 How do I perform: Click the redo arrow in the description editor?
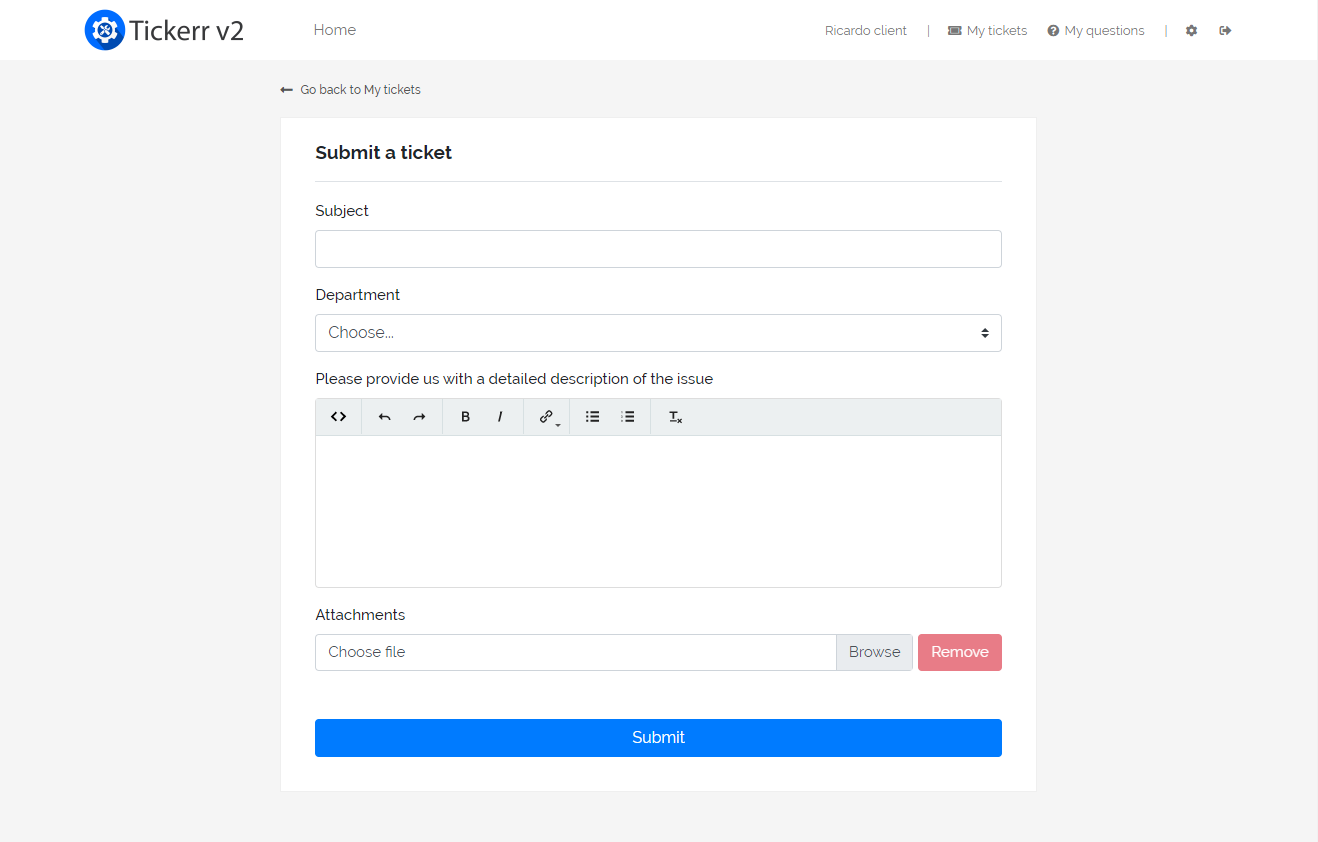pyautogui.click(x=419, y=416)
